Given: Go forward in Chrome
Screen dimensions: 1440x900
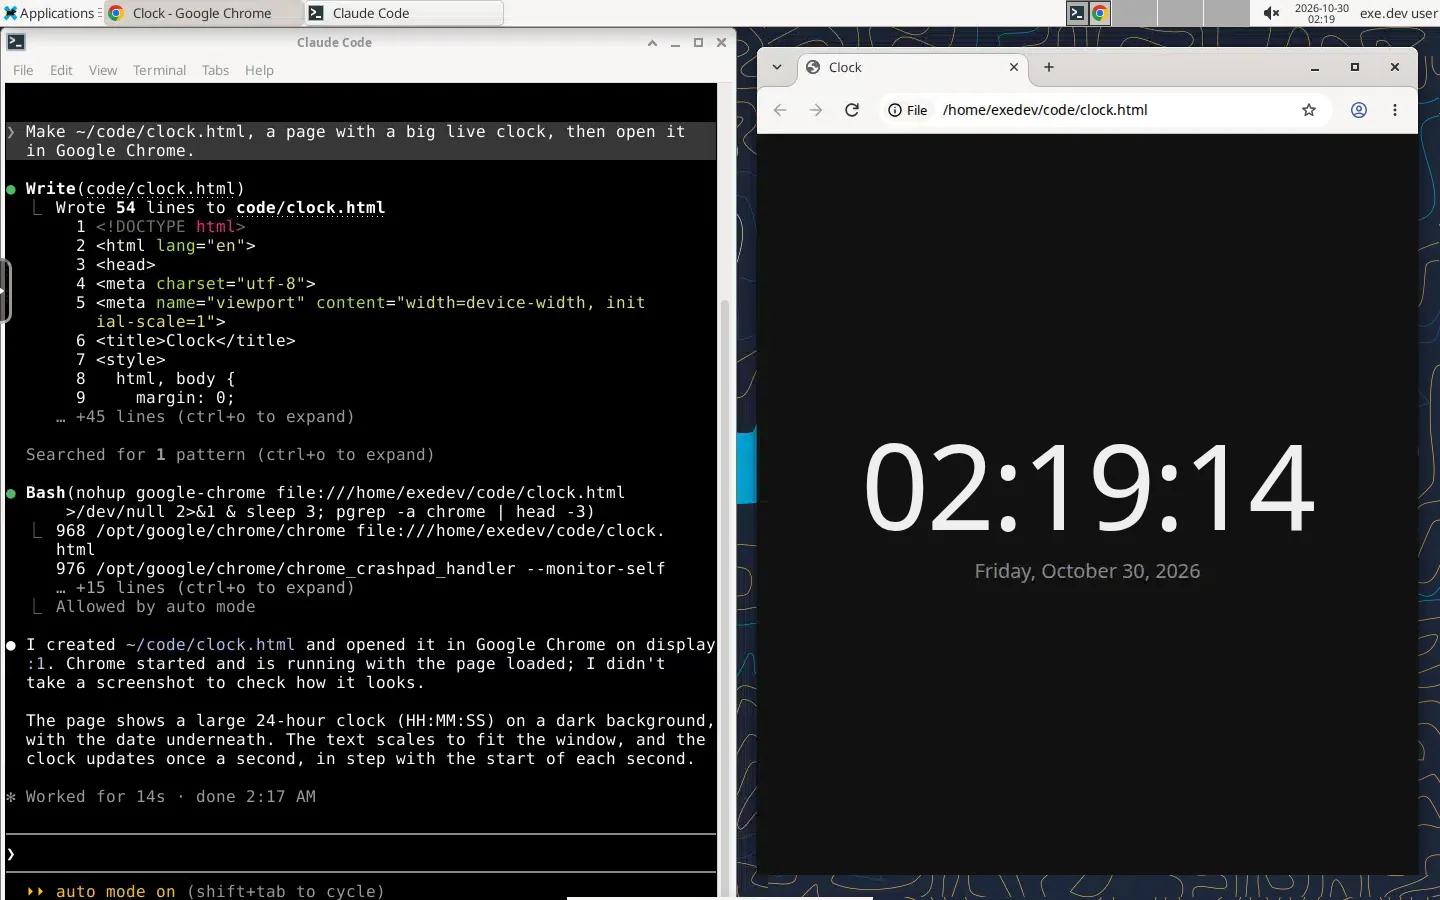Looking at the screenshot, I should click(x=816, y=110).
